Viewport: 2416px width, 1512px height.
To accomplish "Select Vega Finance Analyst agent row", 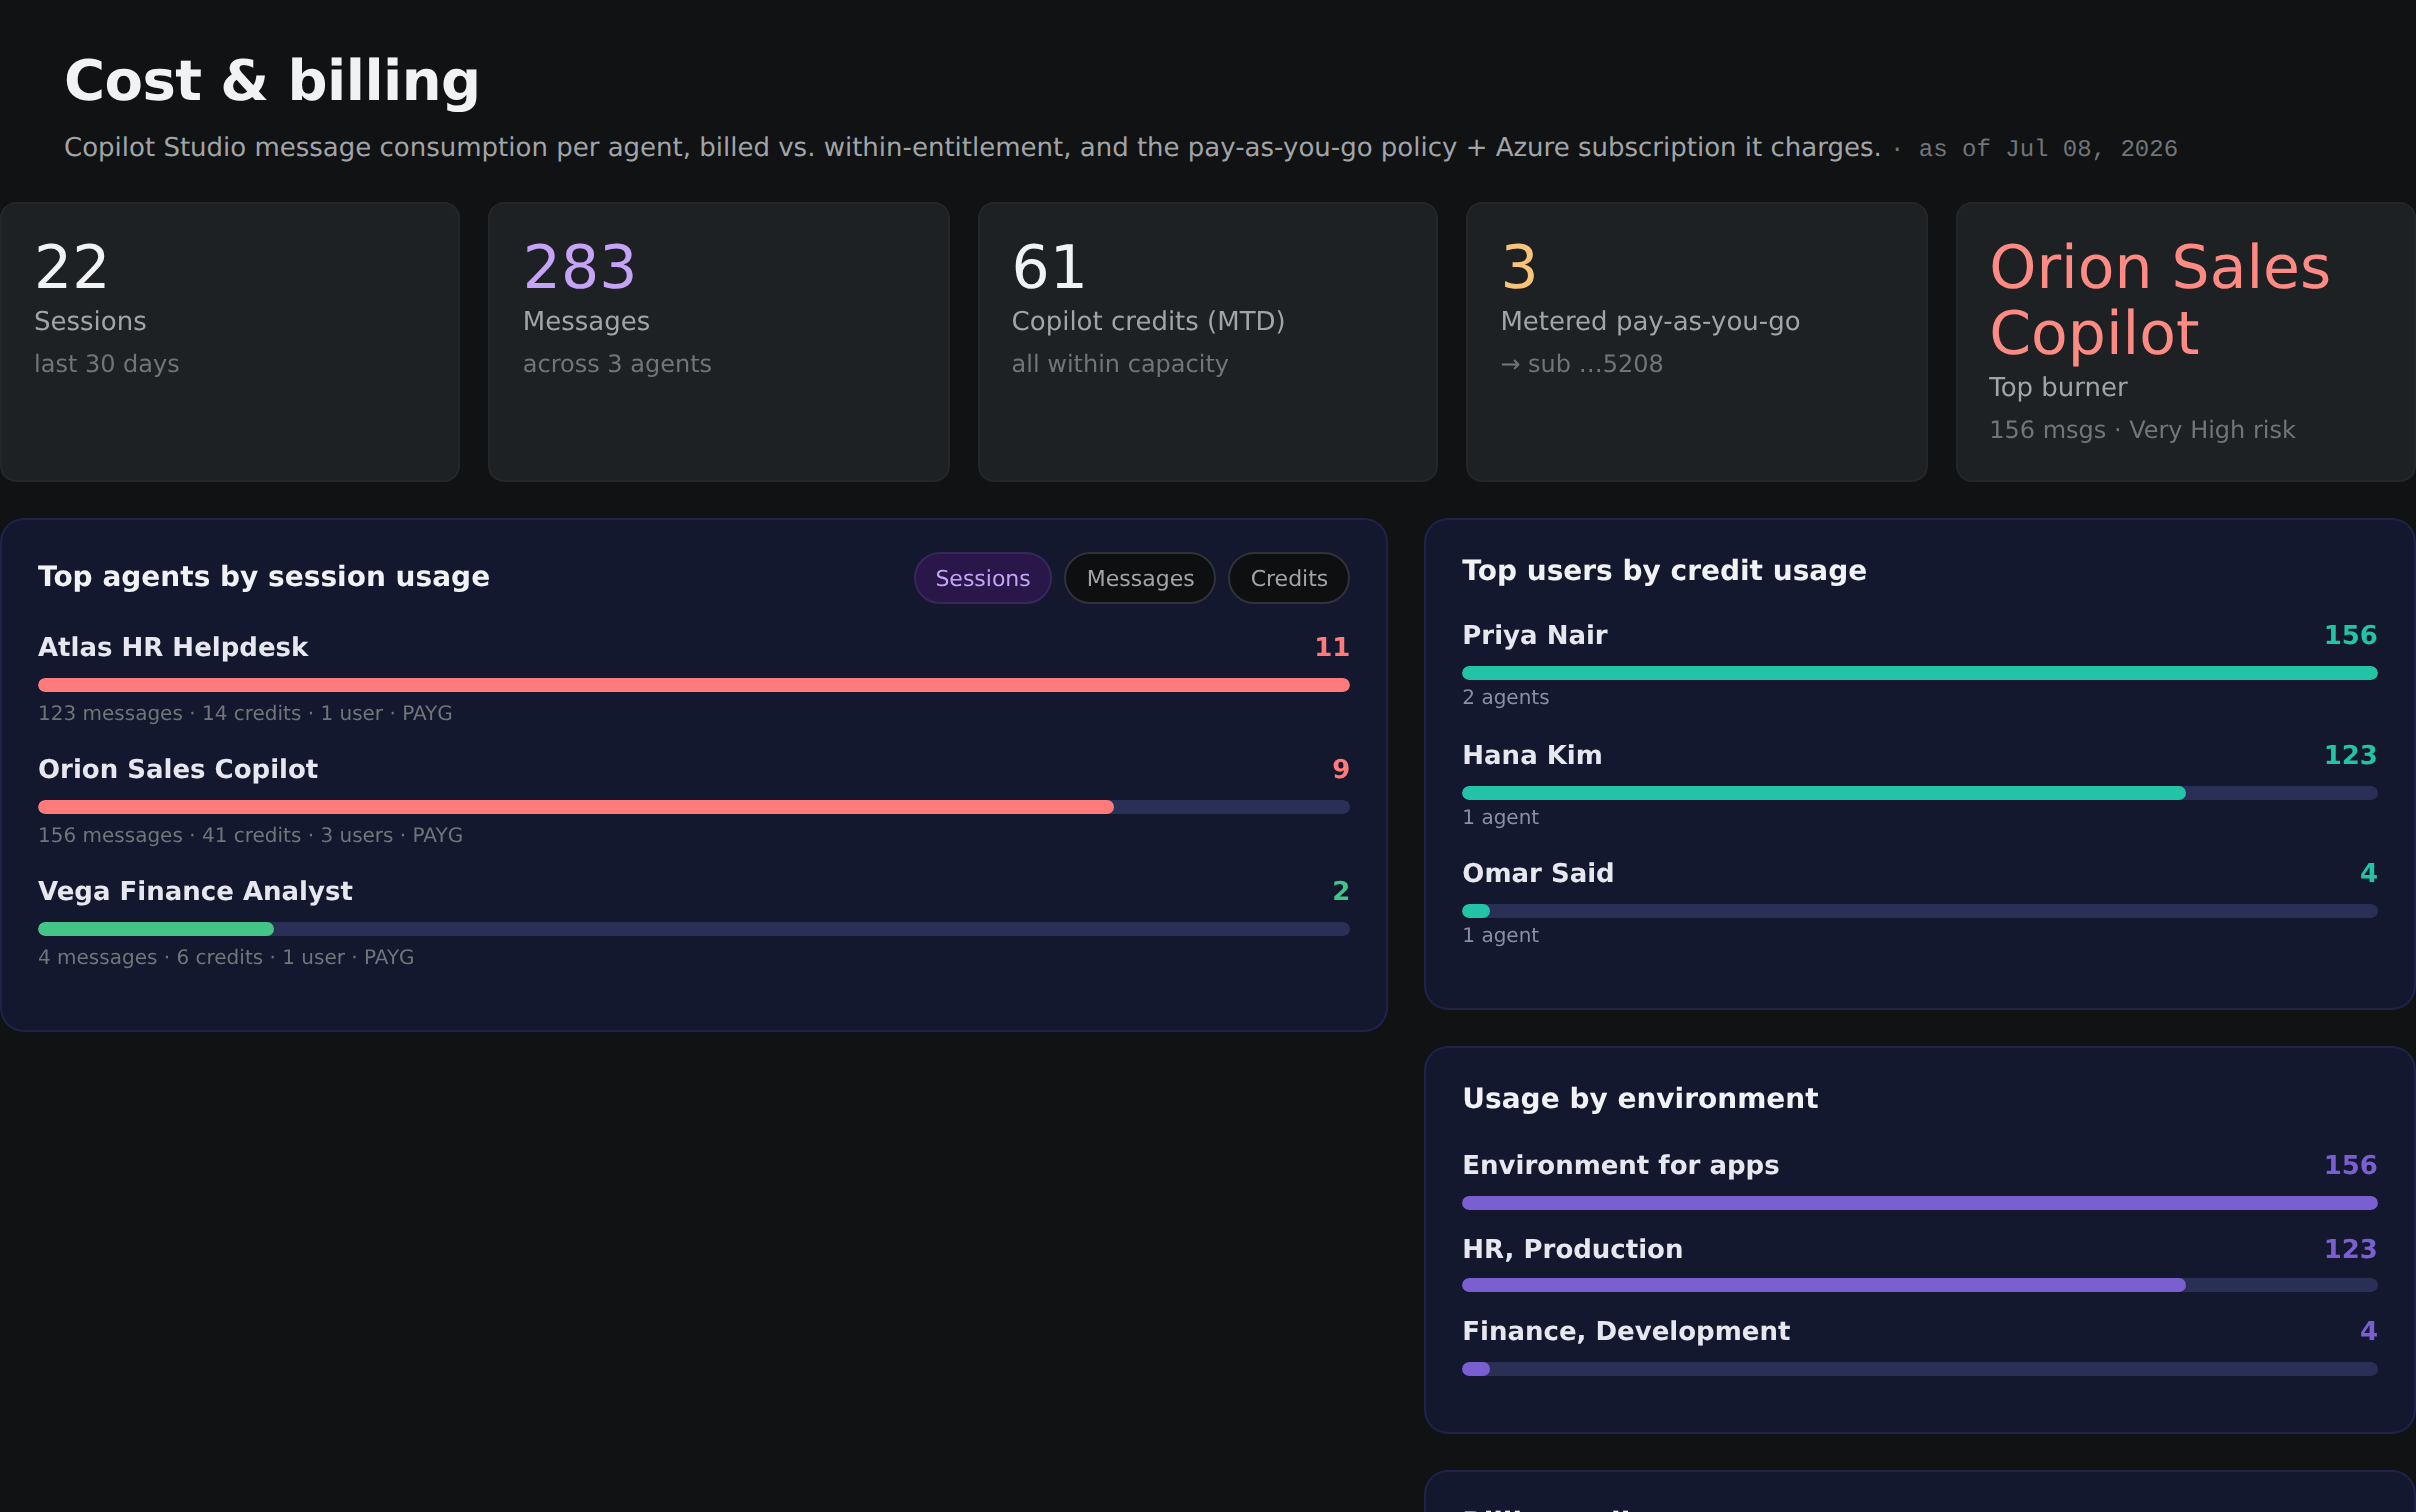I will point(694,921).
